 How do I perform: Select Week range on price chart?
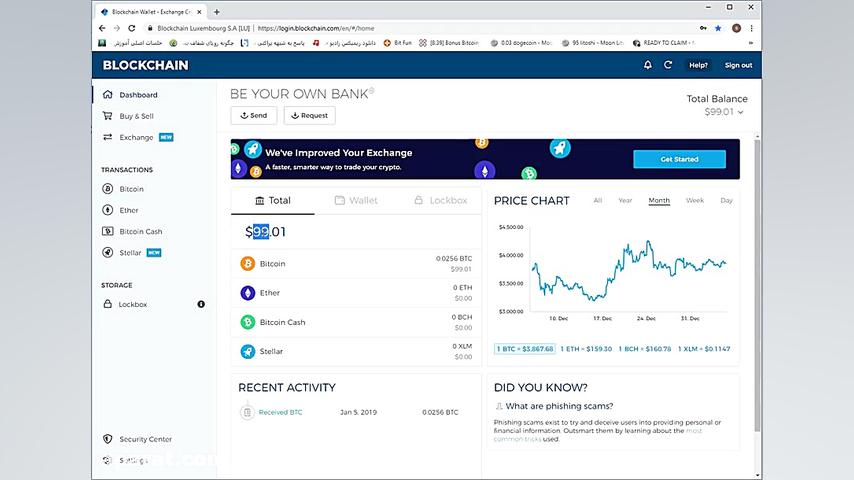click(695, 200)
